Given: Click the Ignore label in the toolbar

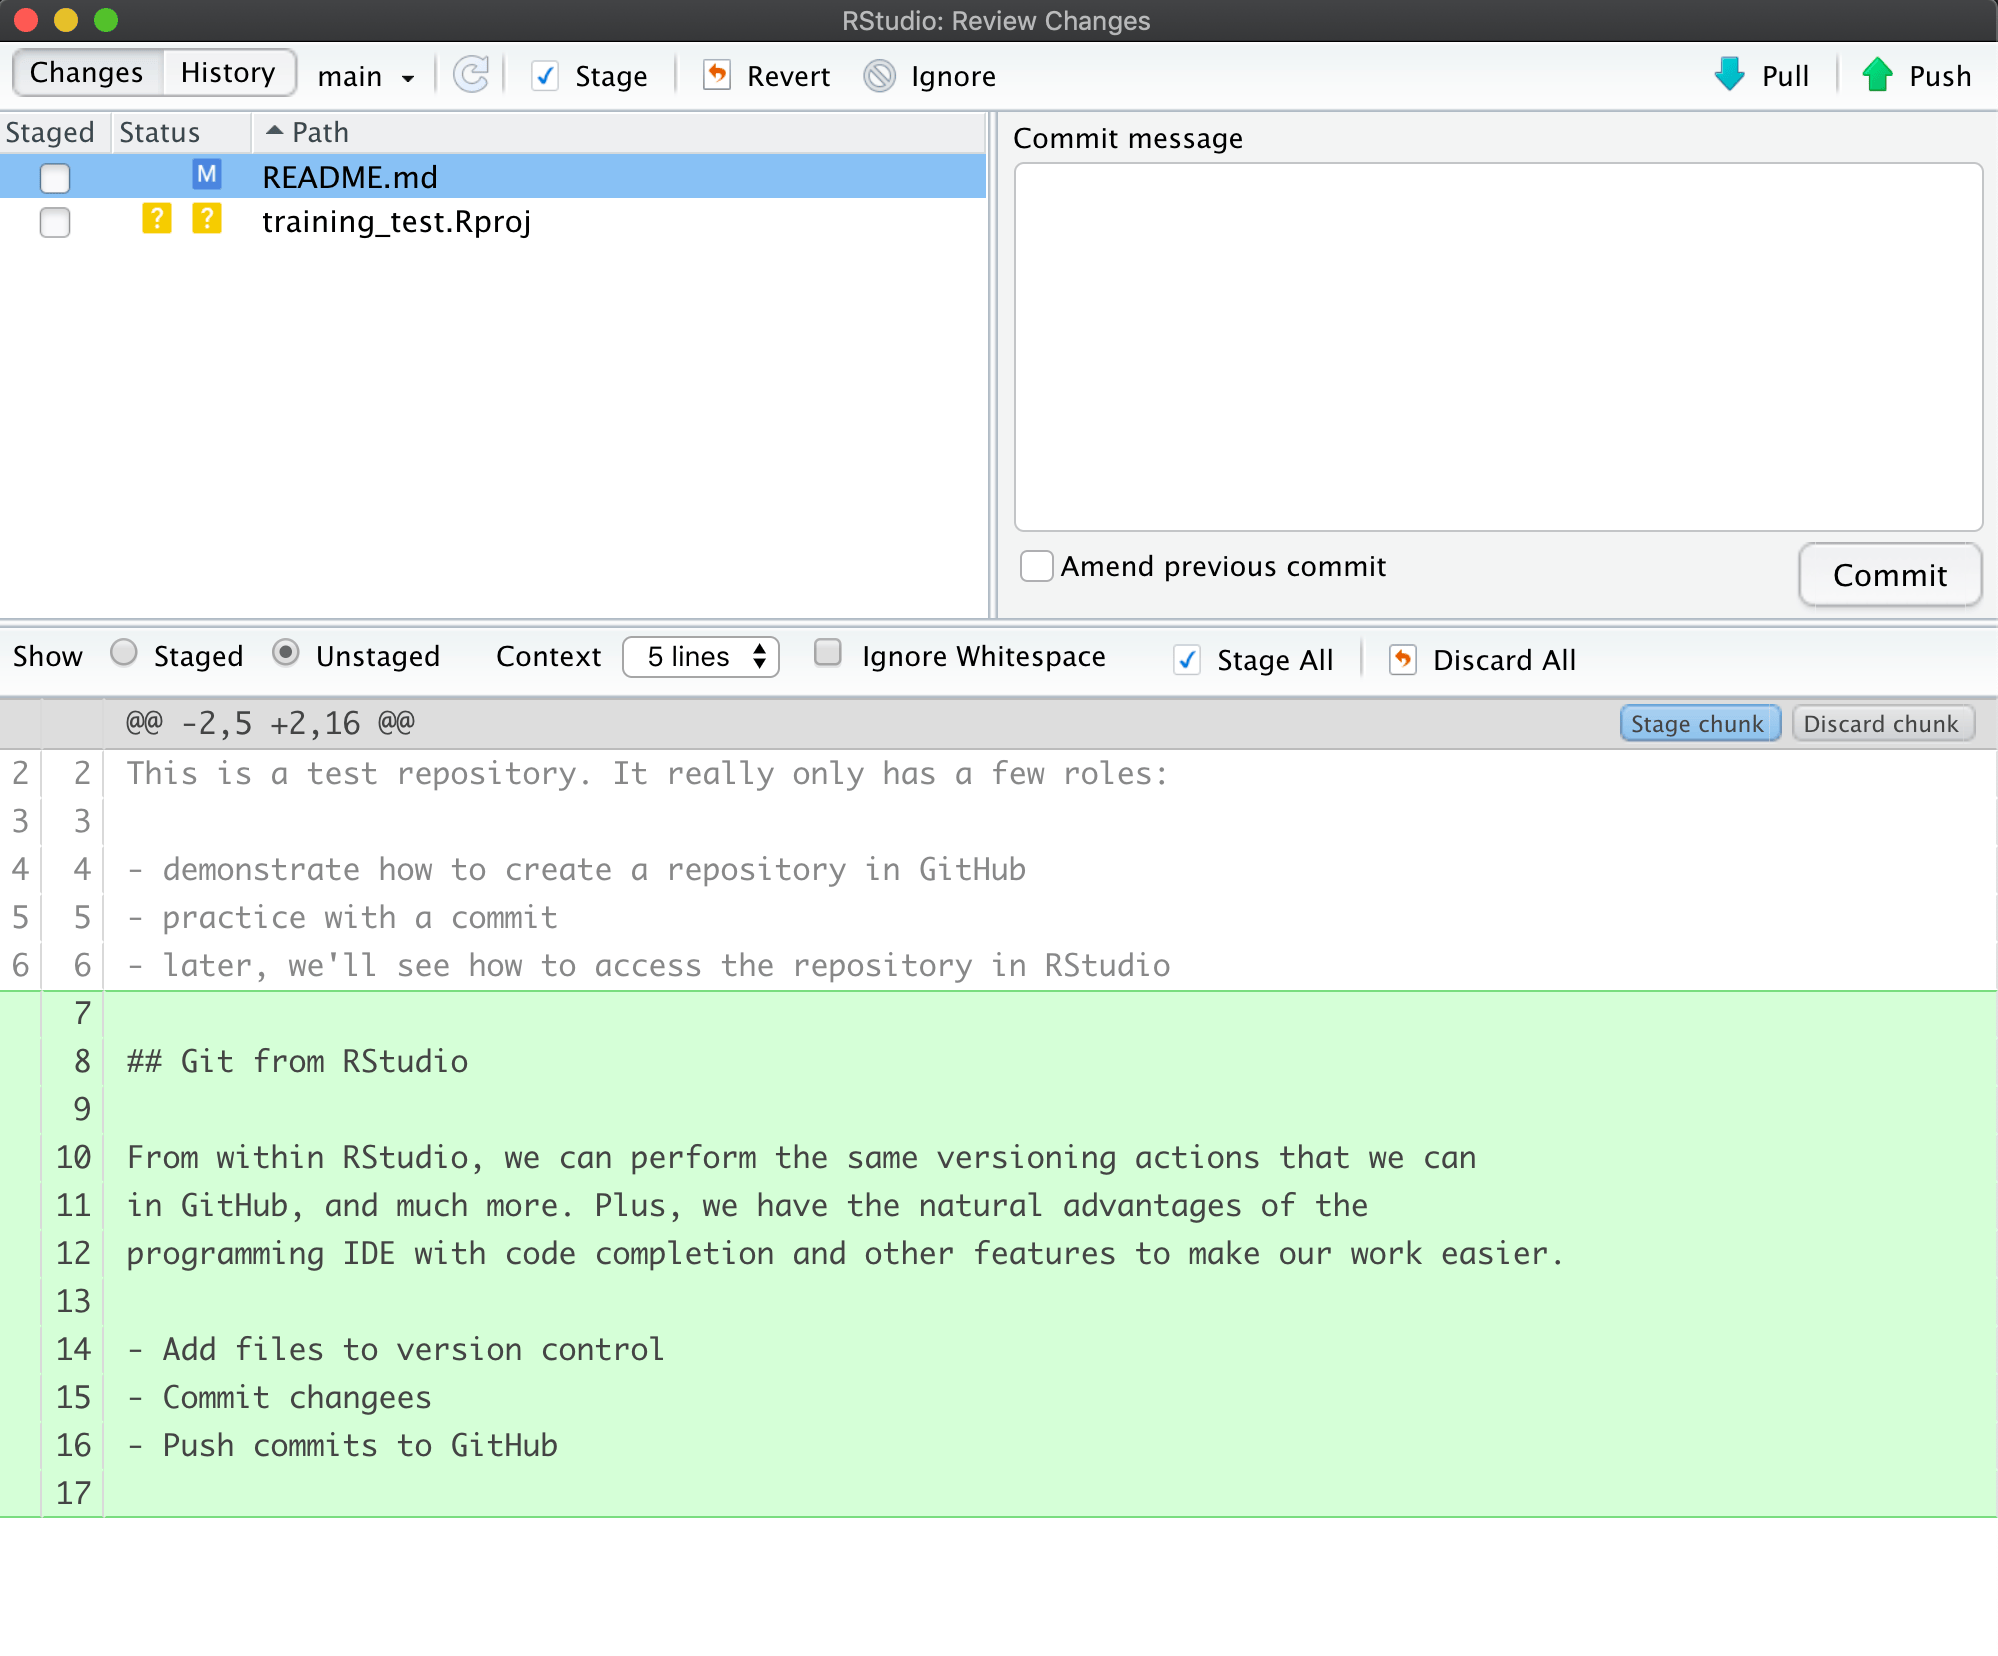Looking at the screenshot, I should (953, 76).
